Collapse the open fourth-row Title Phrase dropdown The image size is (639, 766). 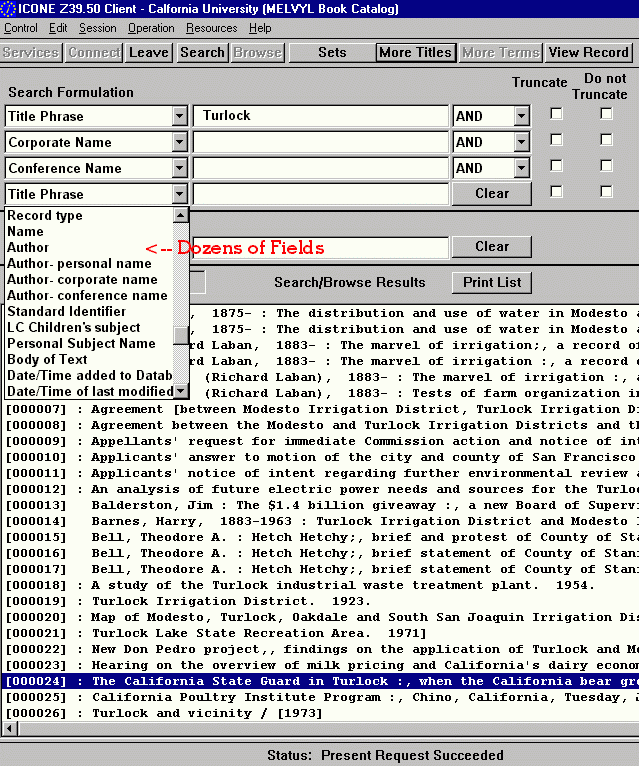tap(180, 194)
